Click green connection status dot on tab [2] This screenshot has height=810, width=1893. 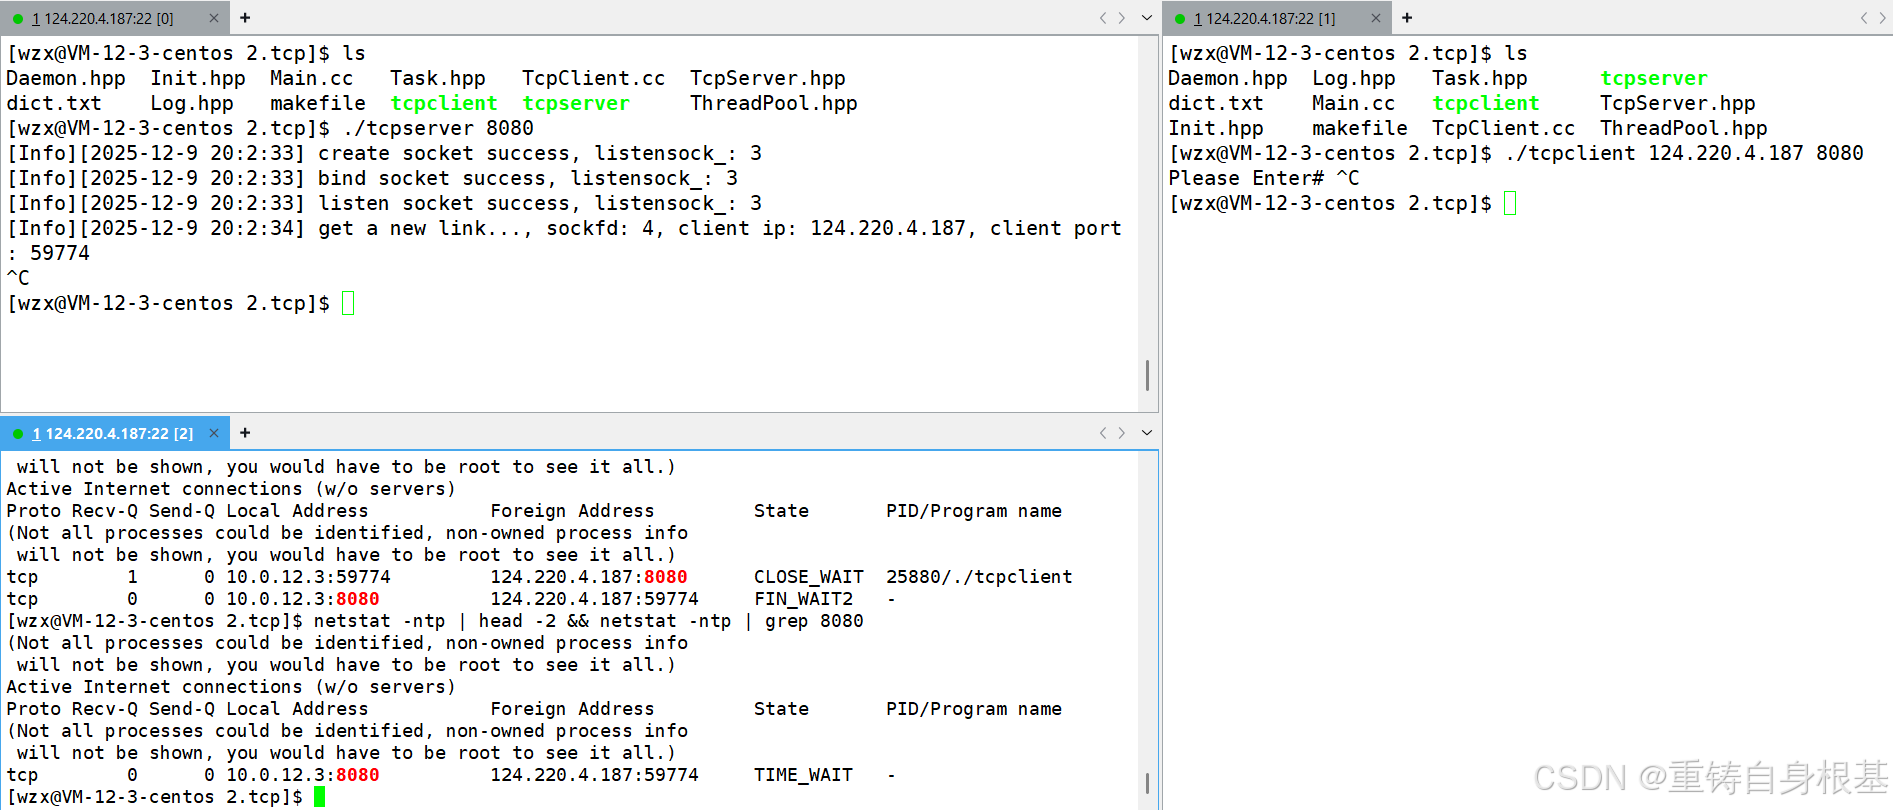(18, 433)
